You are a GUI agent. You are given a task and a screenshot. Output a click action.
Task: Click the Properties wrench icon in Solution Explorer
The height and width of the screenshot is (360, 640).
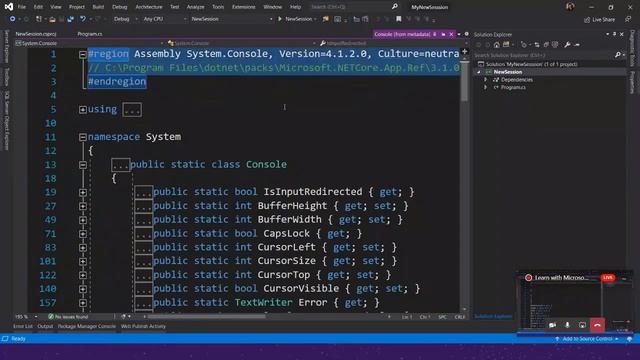tap(567, 45)
